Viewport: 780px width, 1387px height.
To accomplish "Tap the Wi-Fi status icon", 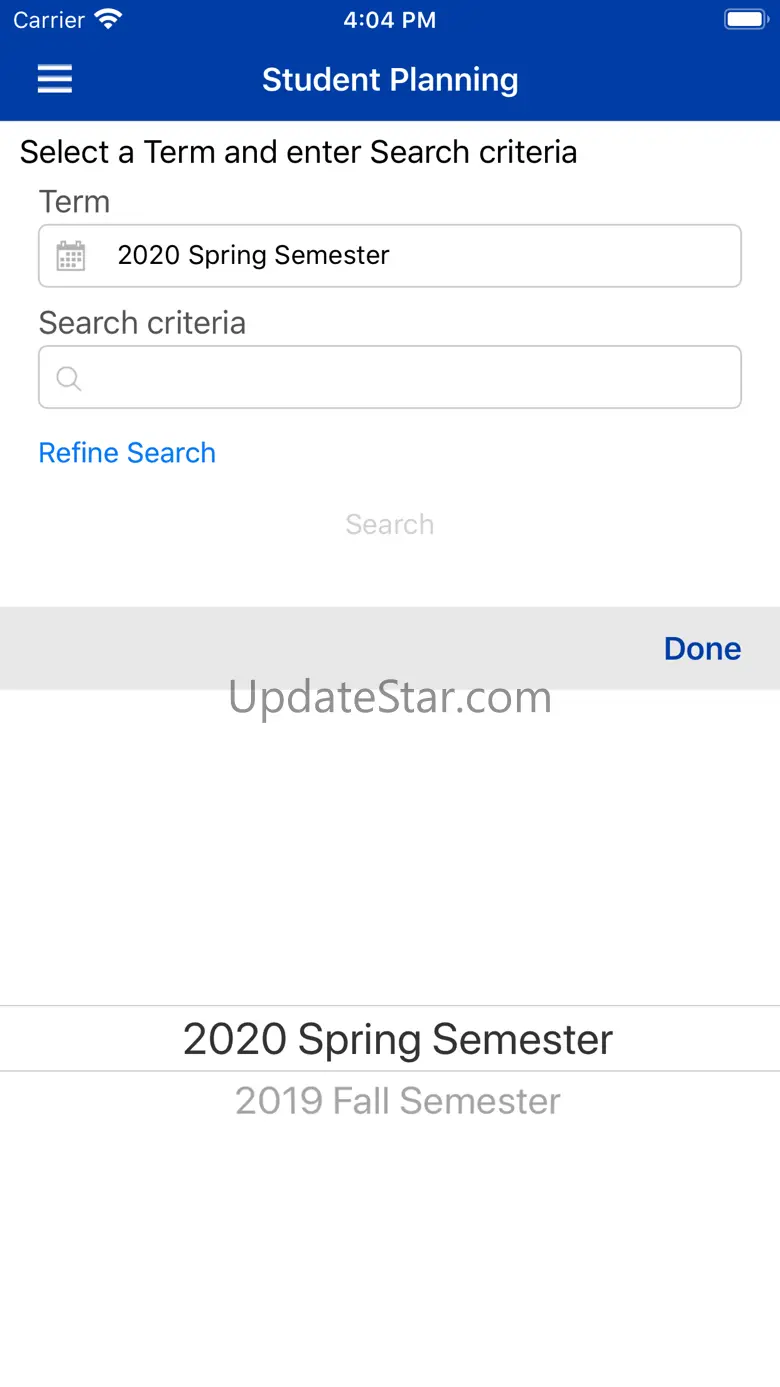I will (x=107, y=20).
